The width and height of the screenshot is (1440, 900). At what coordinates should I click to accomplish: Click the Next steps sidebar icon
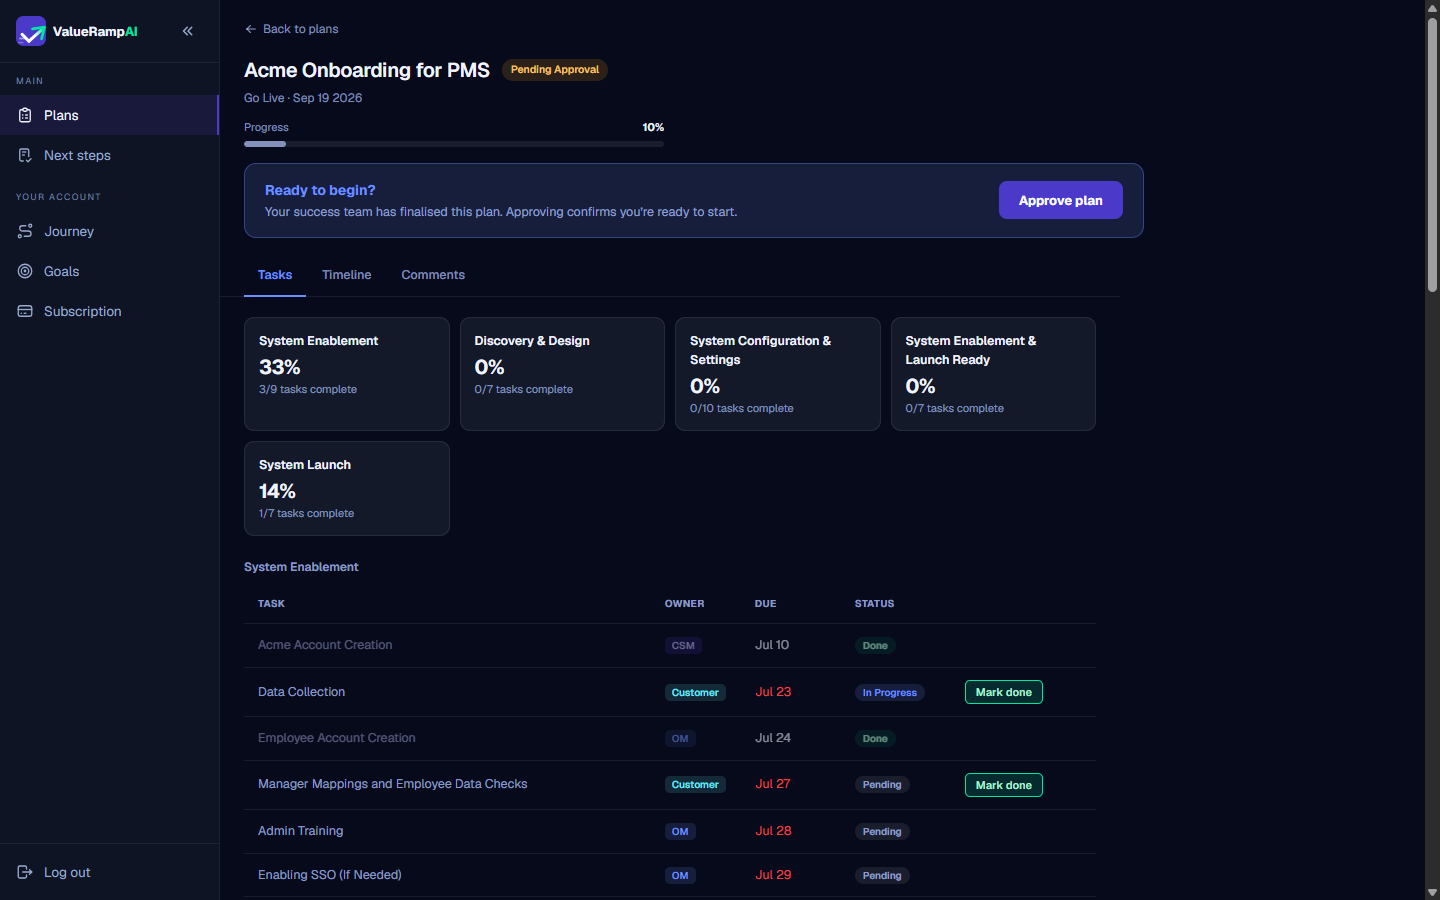(25, 155)
